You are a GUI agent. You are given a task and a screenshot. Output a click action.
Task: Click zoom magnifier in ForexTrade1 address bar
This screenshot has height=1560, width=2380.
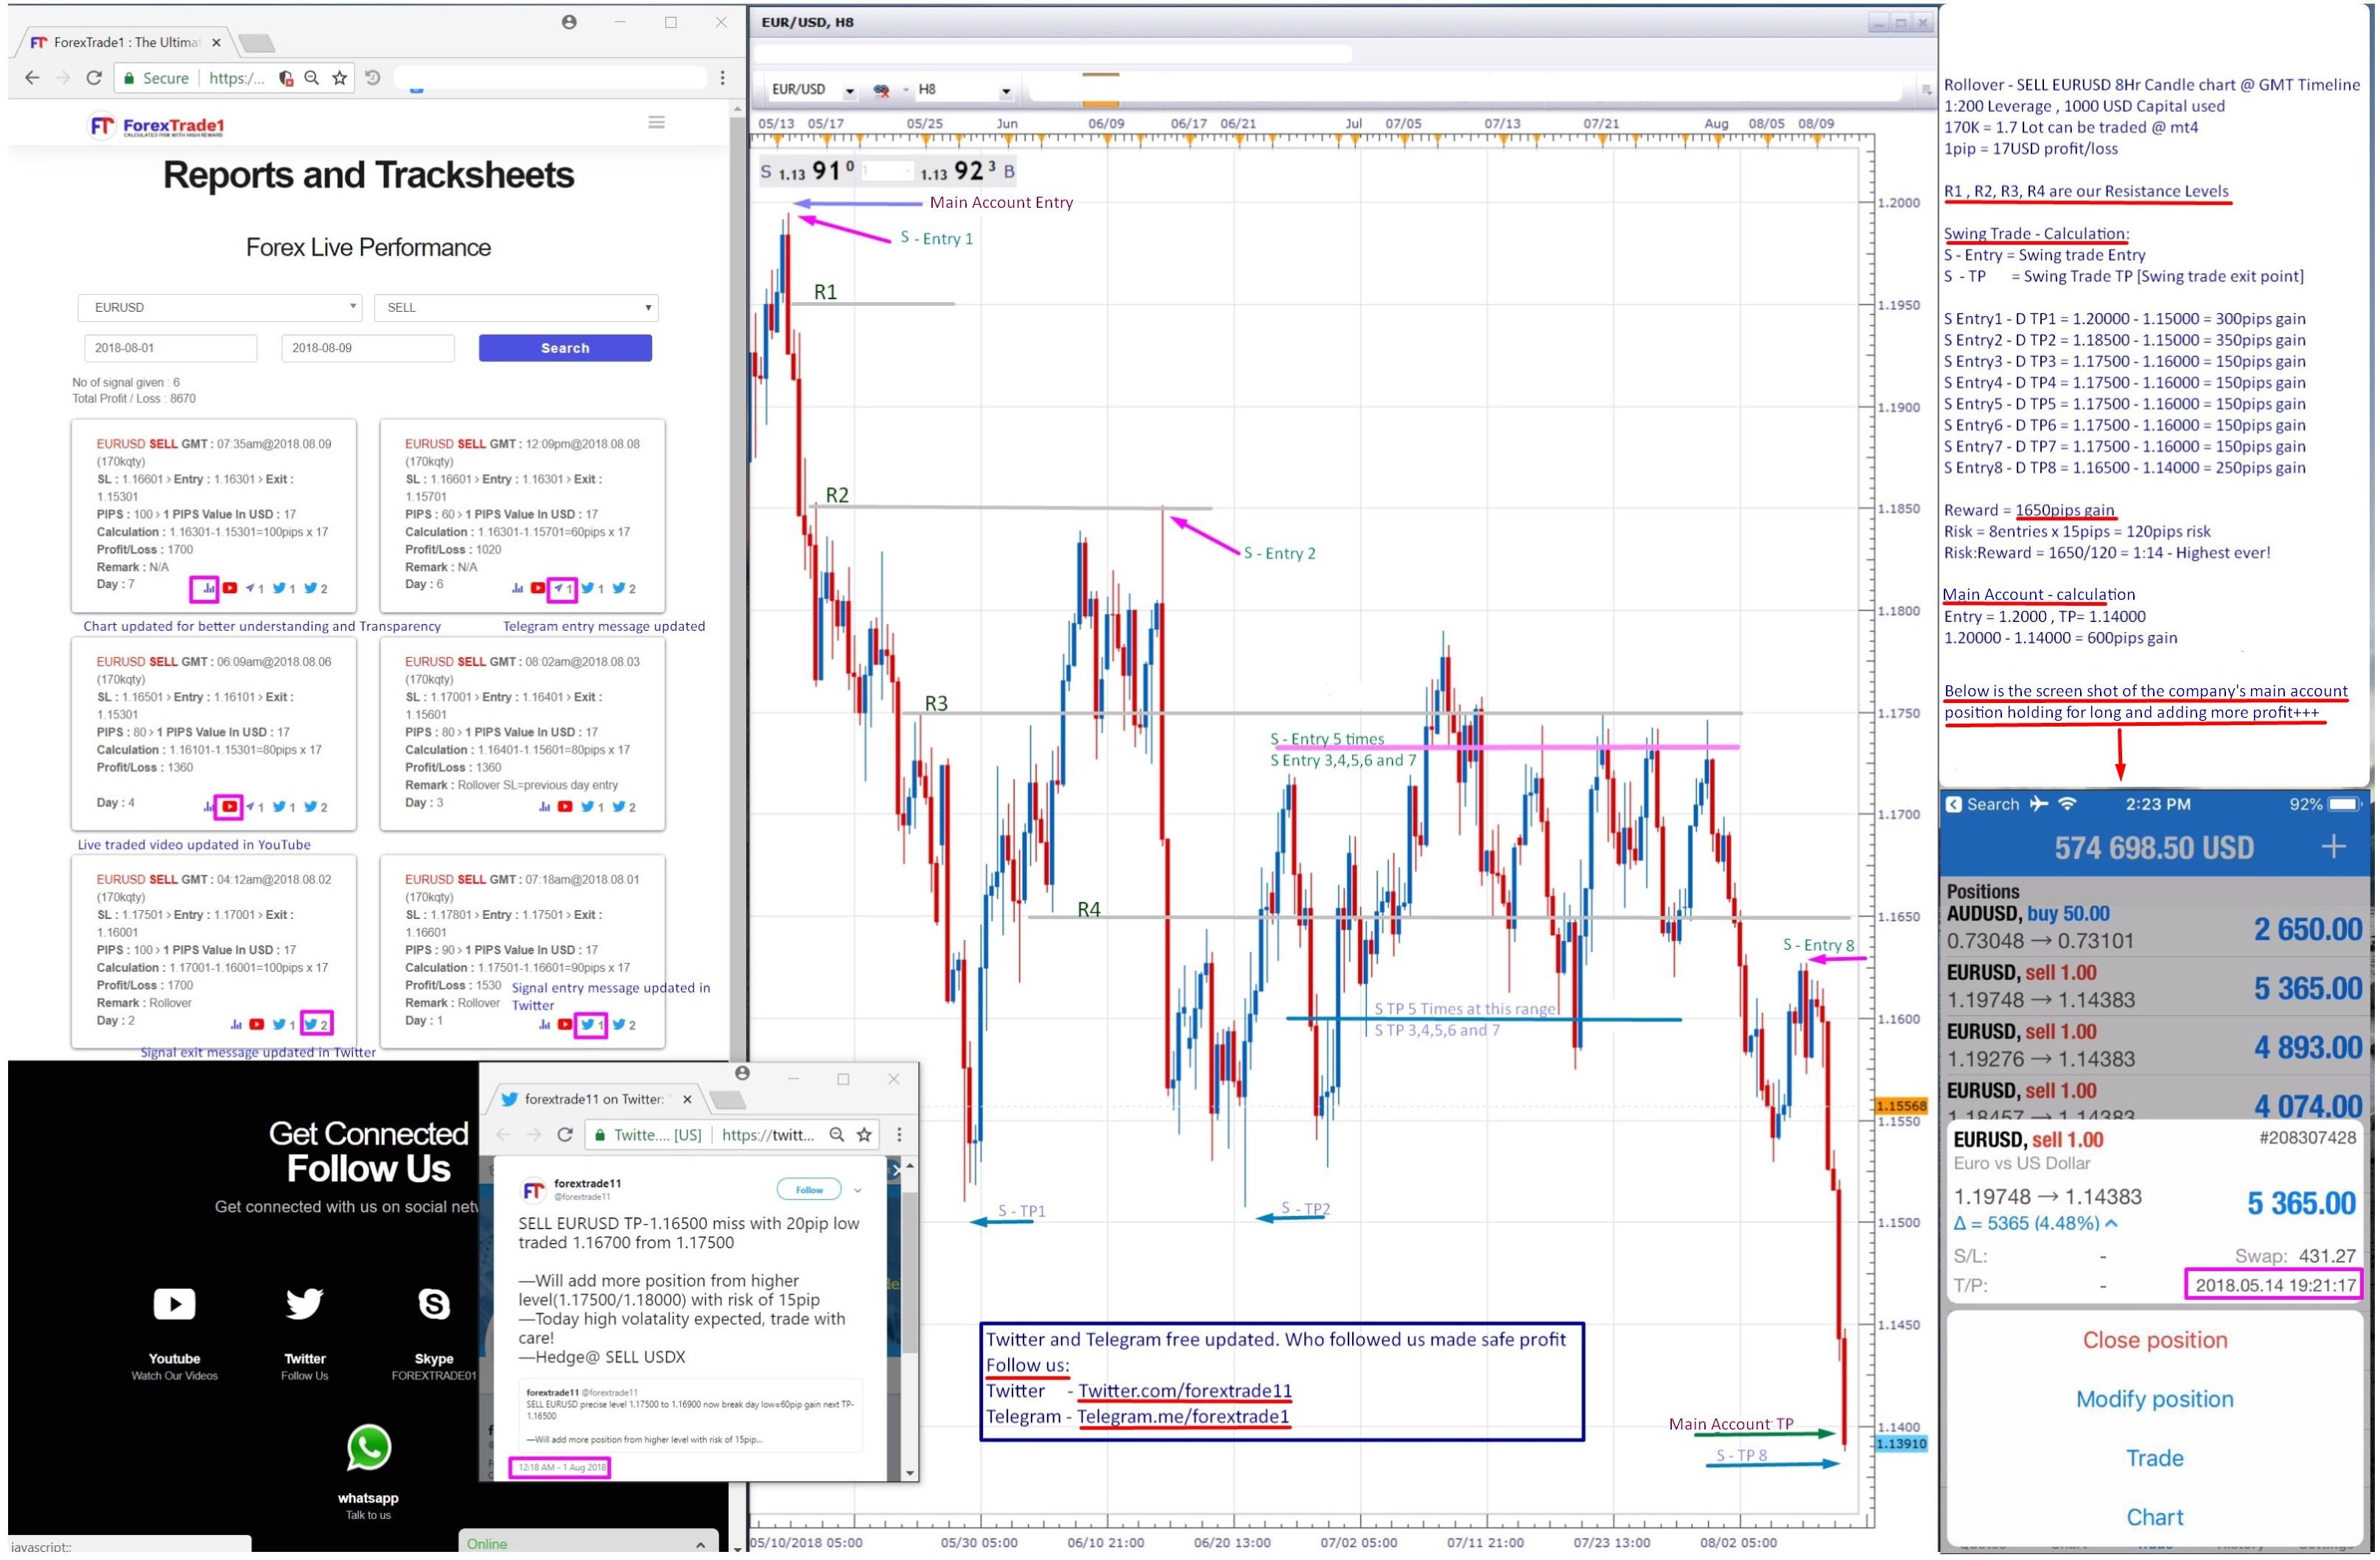click(312, 78)
